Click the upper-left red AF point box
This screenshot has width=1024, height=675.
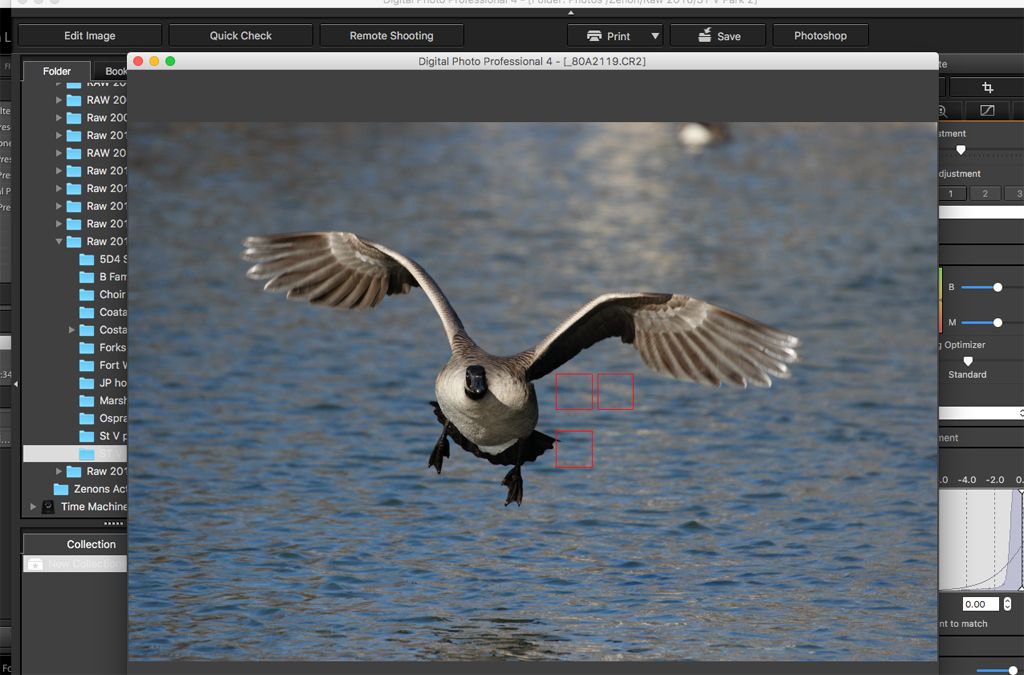tap(575, 391)
